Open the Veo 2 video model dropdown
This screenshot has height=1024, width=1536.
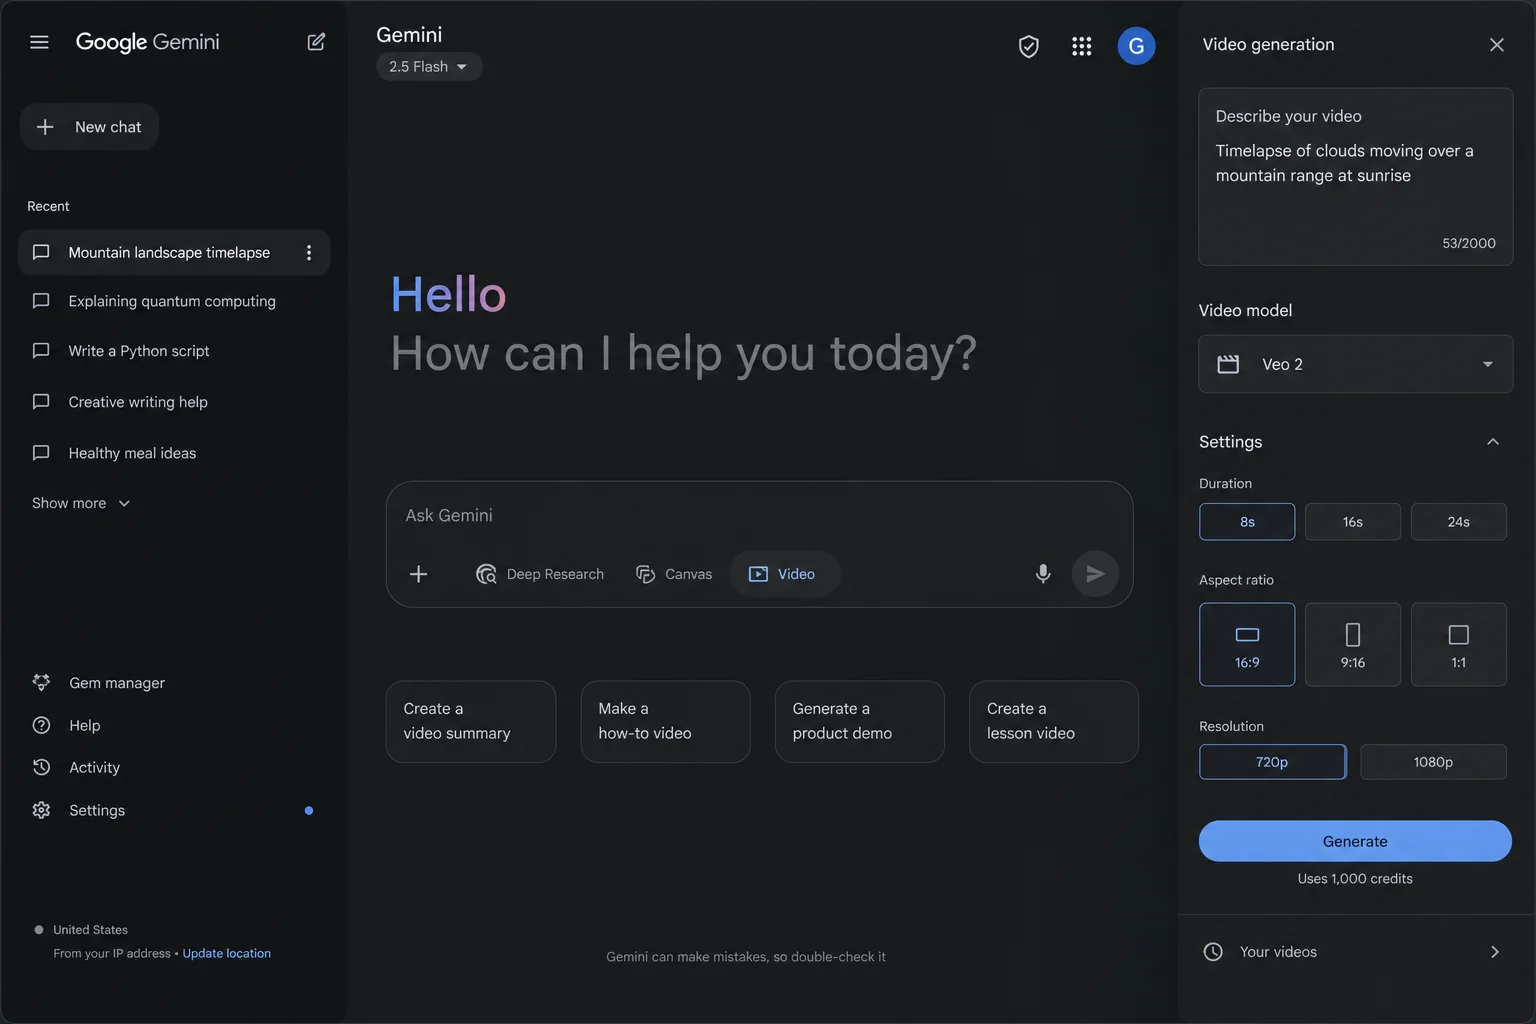[x=1355, y=364]
